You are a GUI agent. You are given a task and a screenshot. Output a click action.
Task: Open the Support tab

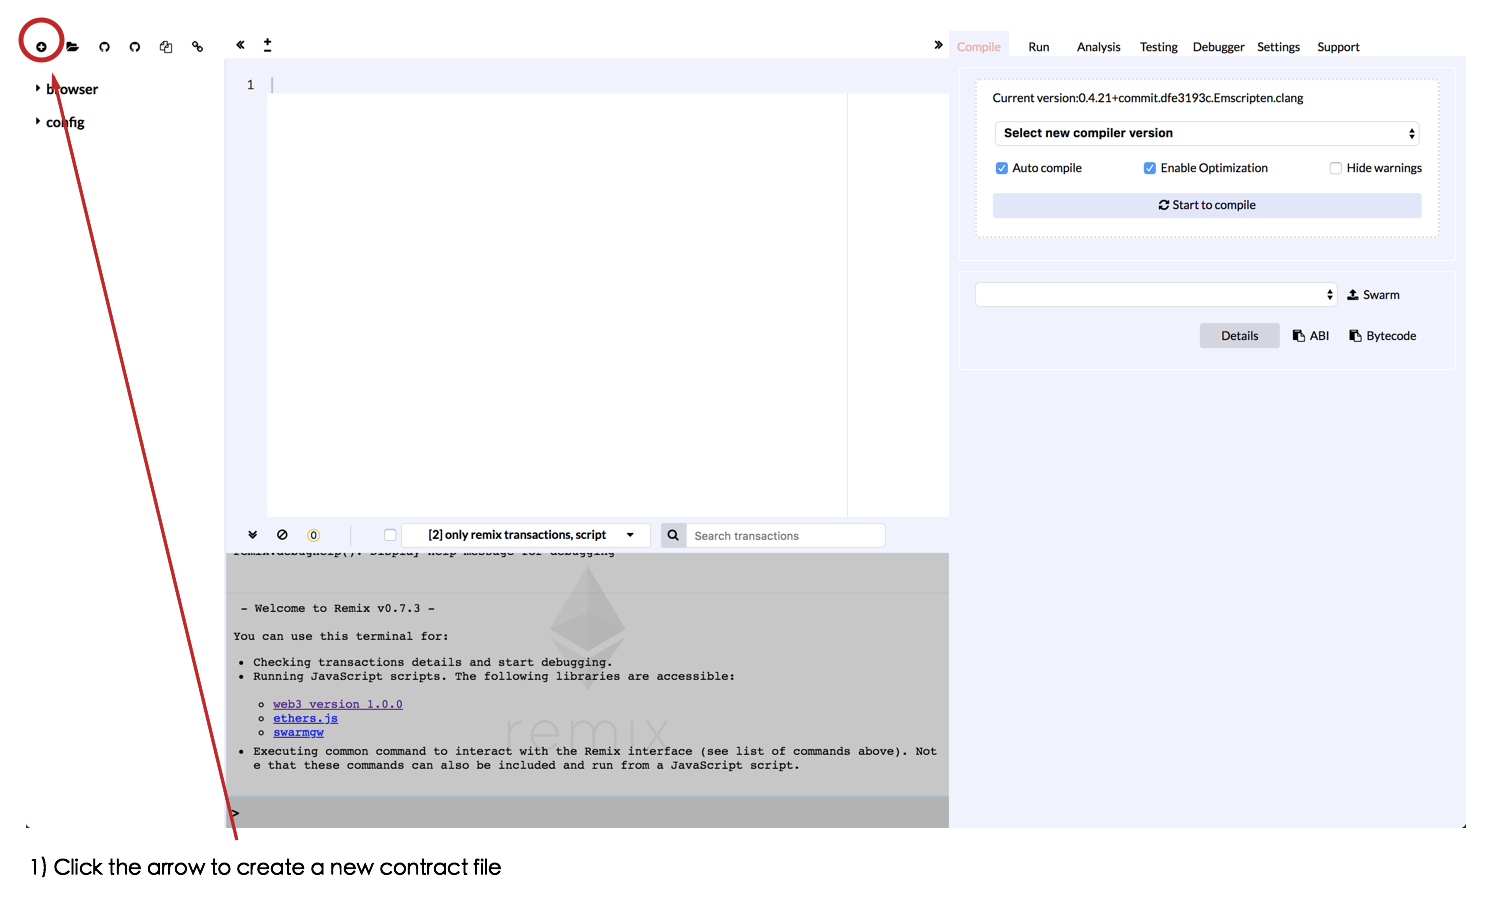point(1338,47)
